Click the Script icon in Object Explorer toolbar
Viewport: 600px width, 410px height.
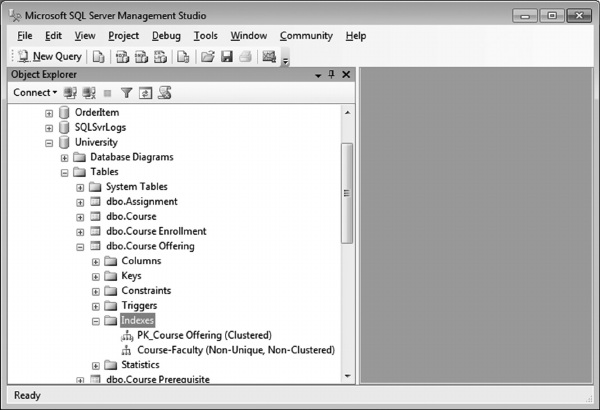[165, 93]
